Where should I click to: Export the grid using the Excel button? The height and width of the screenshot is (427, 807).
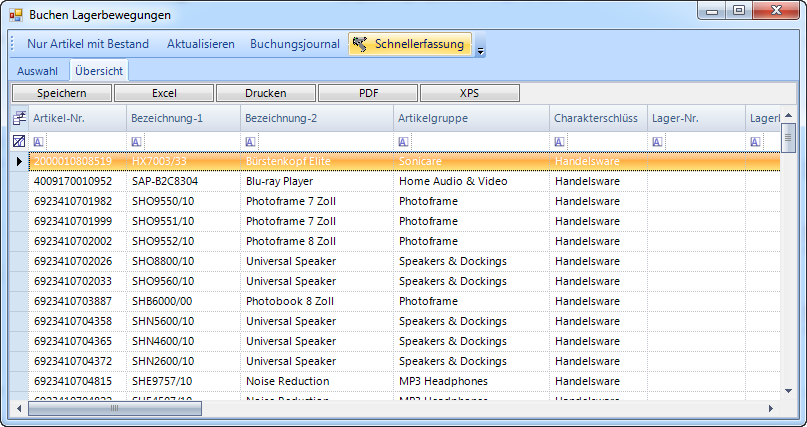click(x=164, y=93)
